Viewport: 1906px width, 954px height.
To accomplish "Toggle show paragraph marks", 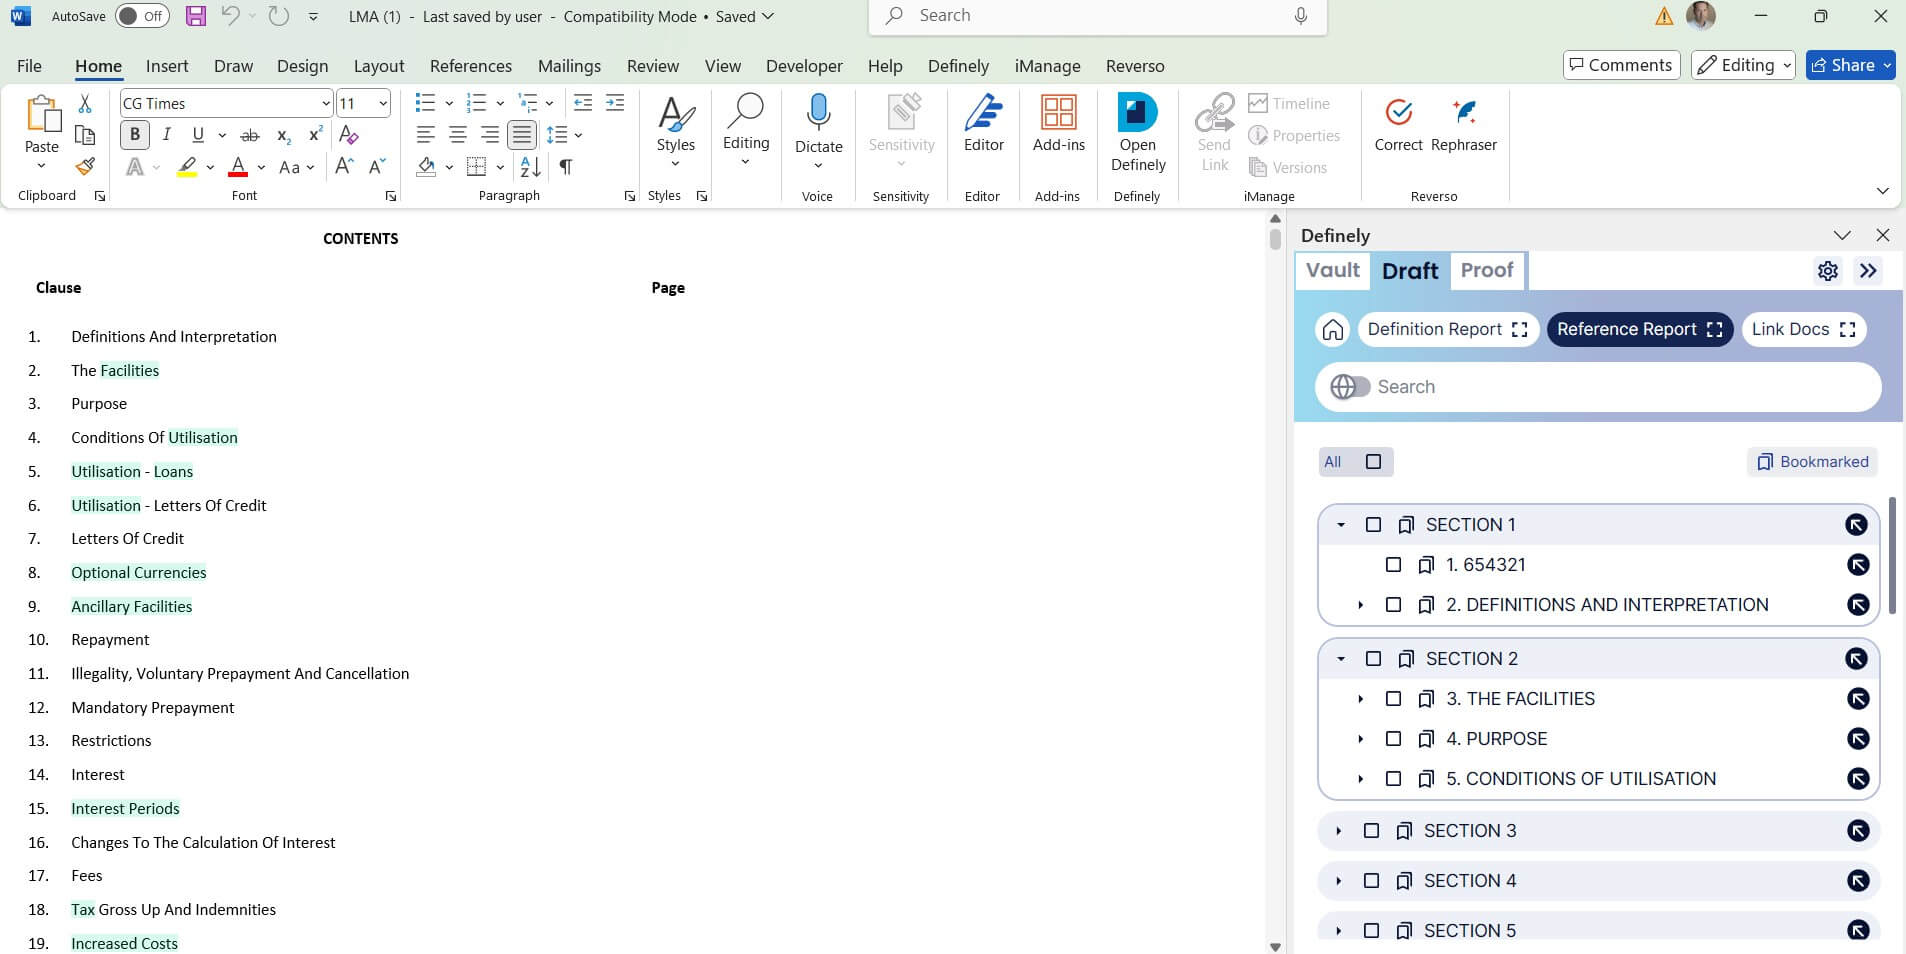I will pyautogui.click(x=566, y=167).
